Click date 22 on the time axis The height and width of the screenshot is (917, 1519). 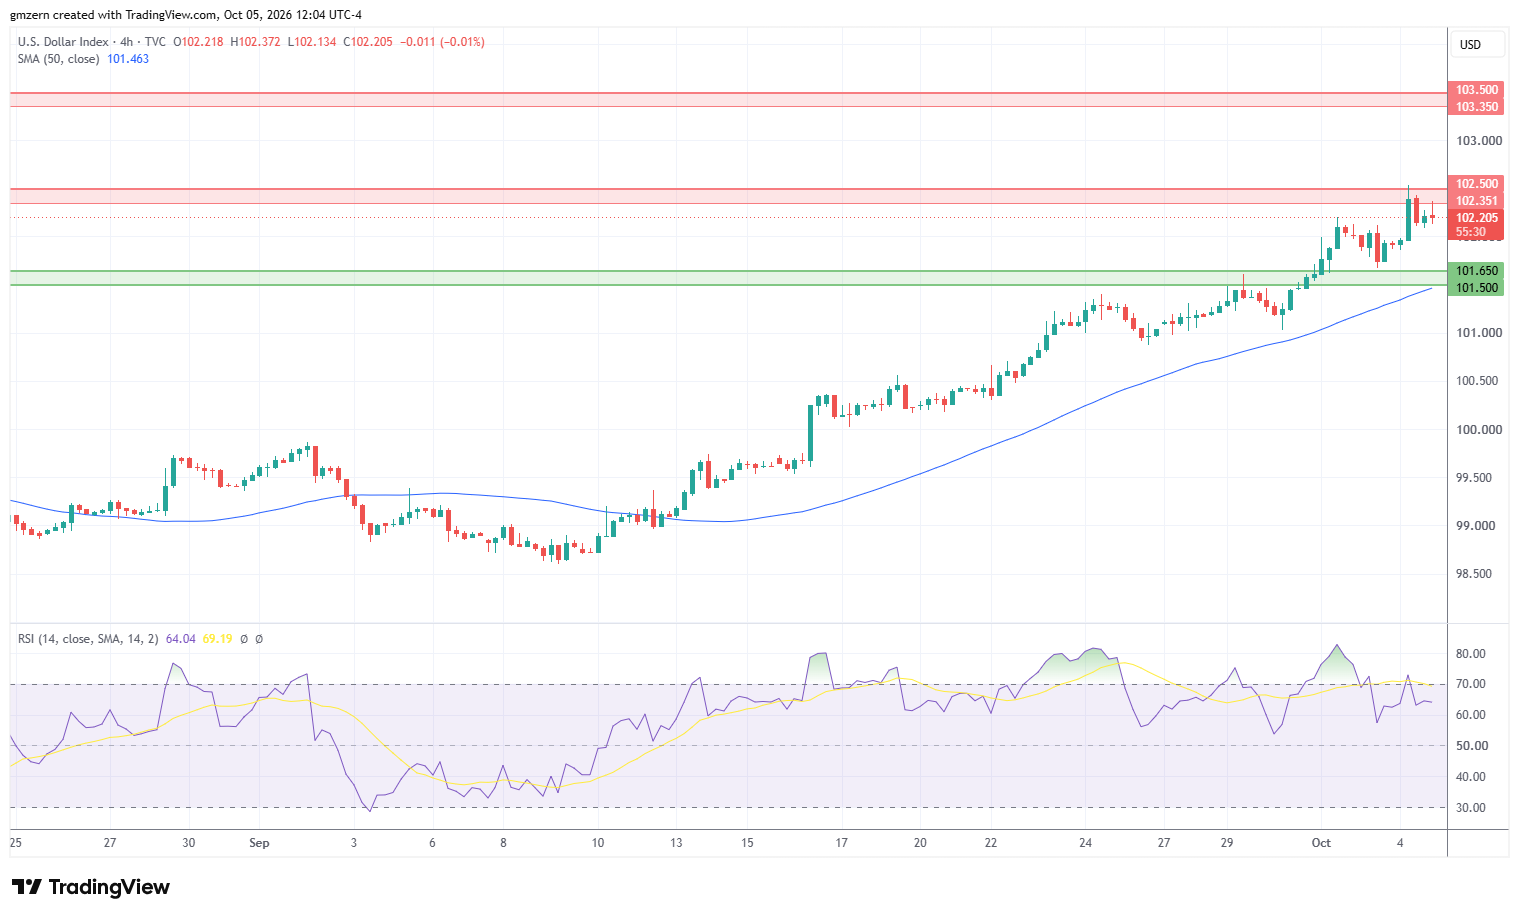pyautogui.click(x=991, y=843)
